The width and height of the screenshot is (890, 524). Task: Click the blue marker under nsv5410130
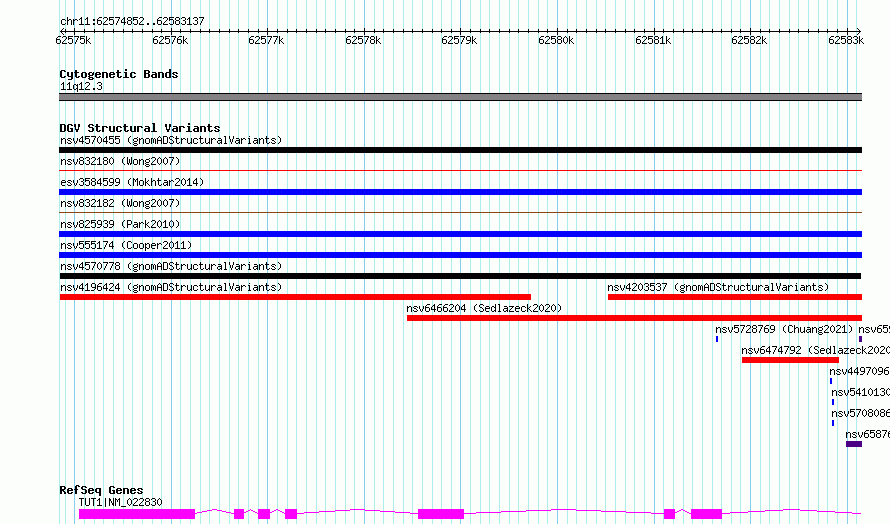pos(833,402)
